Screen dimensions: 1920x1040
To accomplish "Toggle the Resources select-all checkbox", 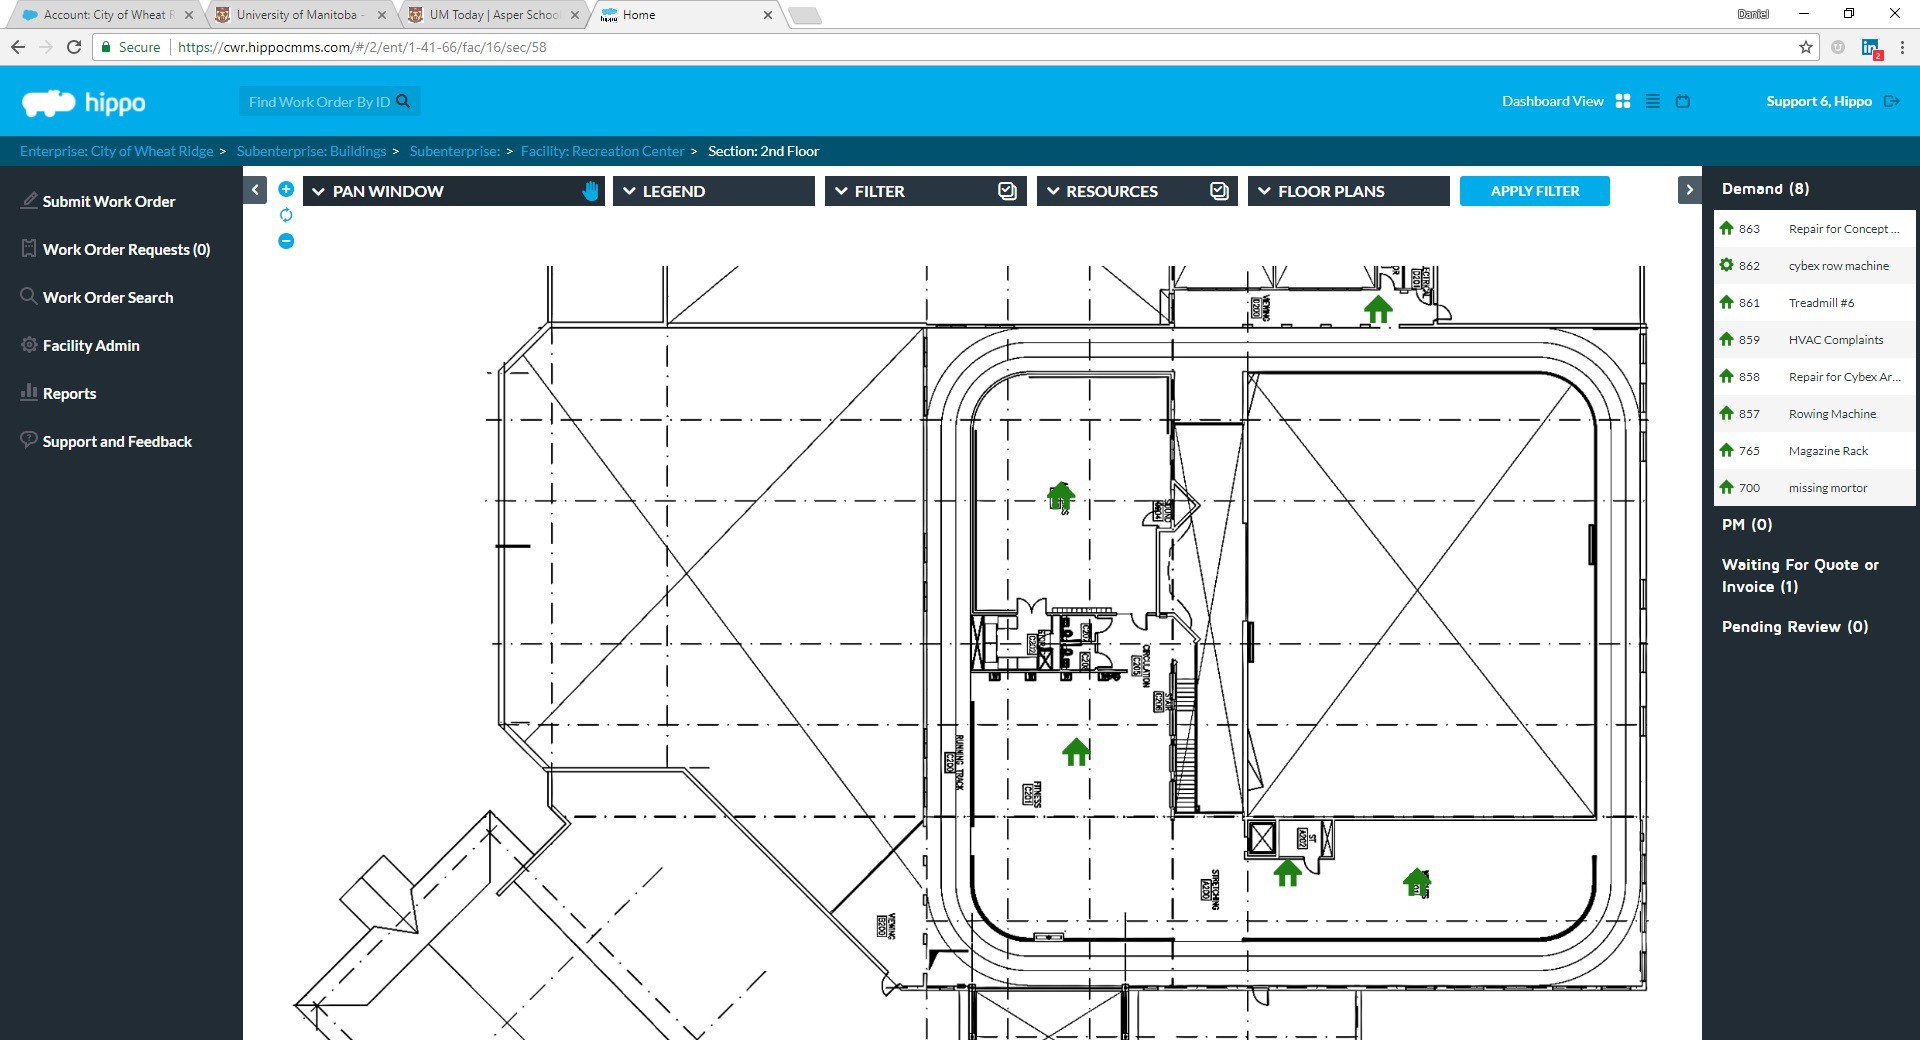I will pyautogui.click(x=1219, y=190).
